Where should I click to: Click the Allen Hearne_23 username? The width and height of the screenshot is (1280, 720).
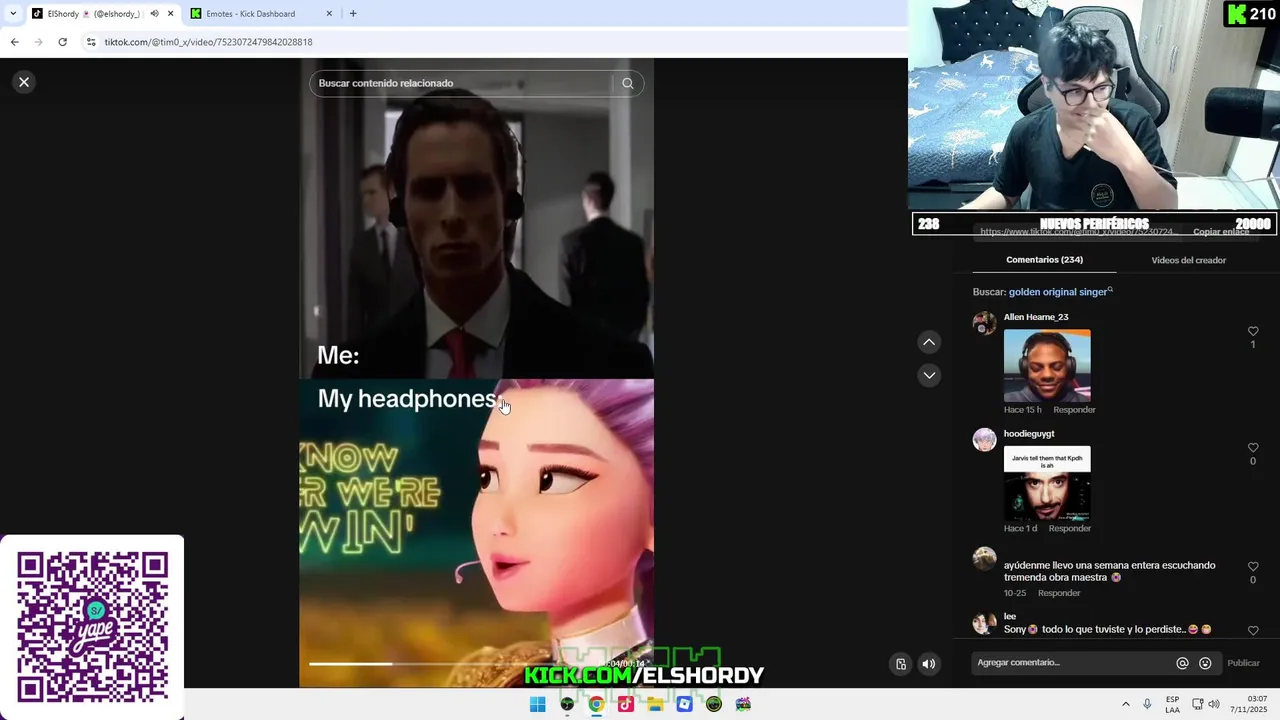point(1036,317)
